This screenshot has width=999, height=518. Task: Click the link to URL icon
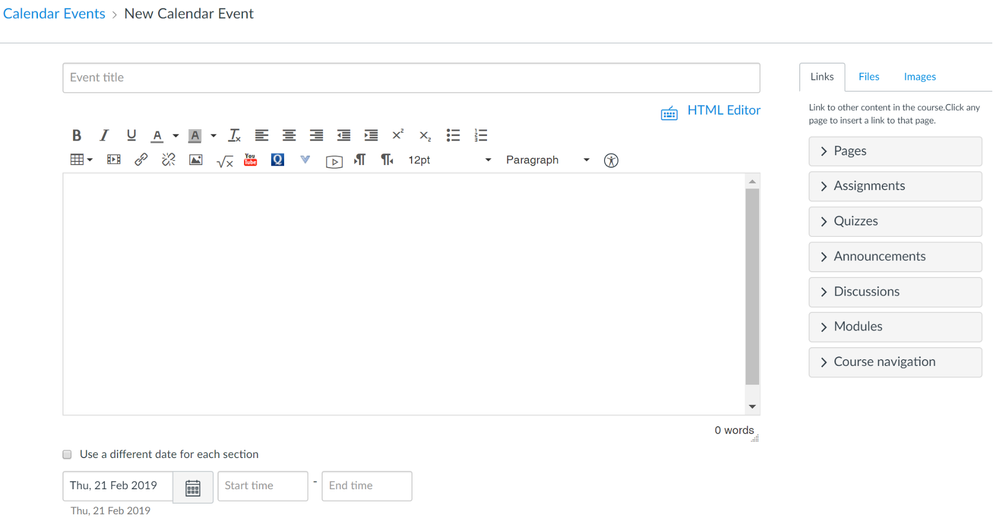pos(141,160)
